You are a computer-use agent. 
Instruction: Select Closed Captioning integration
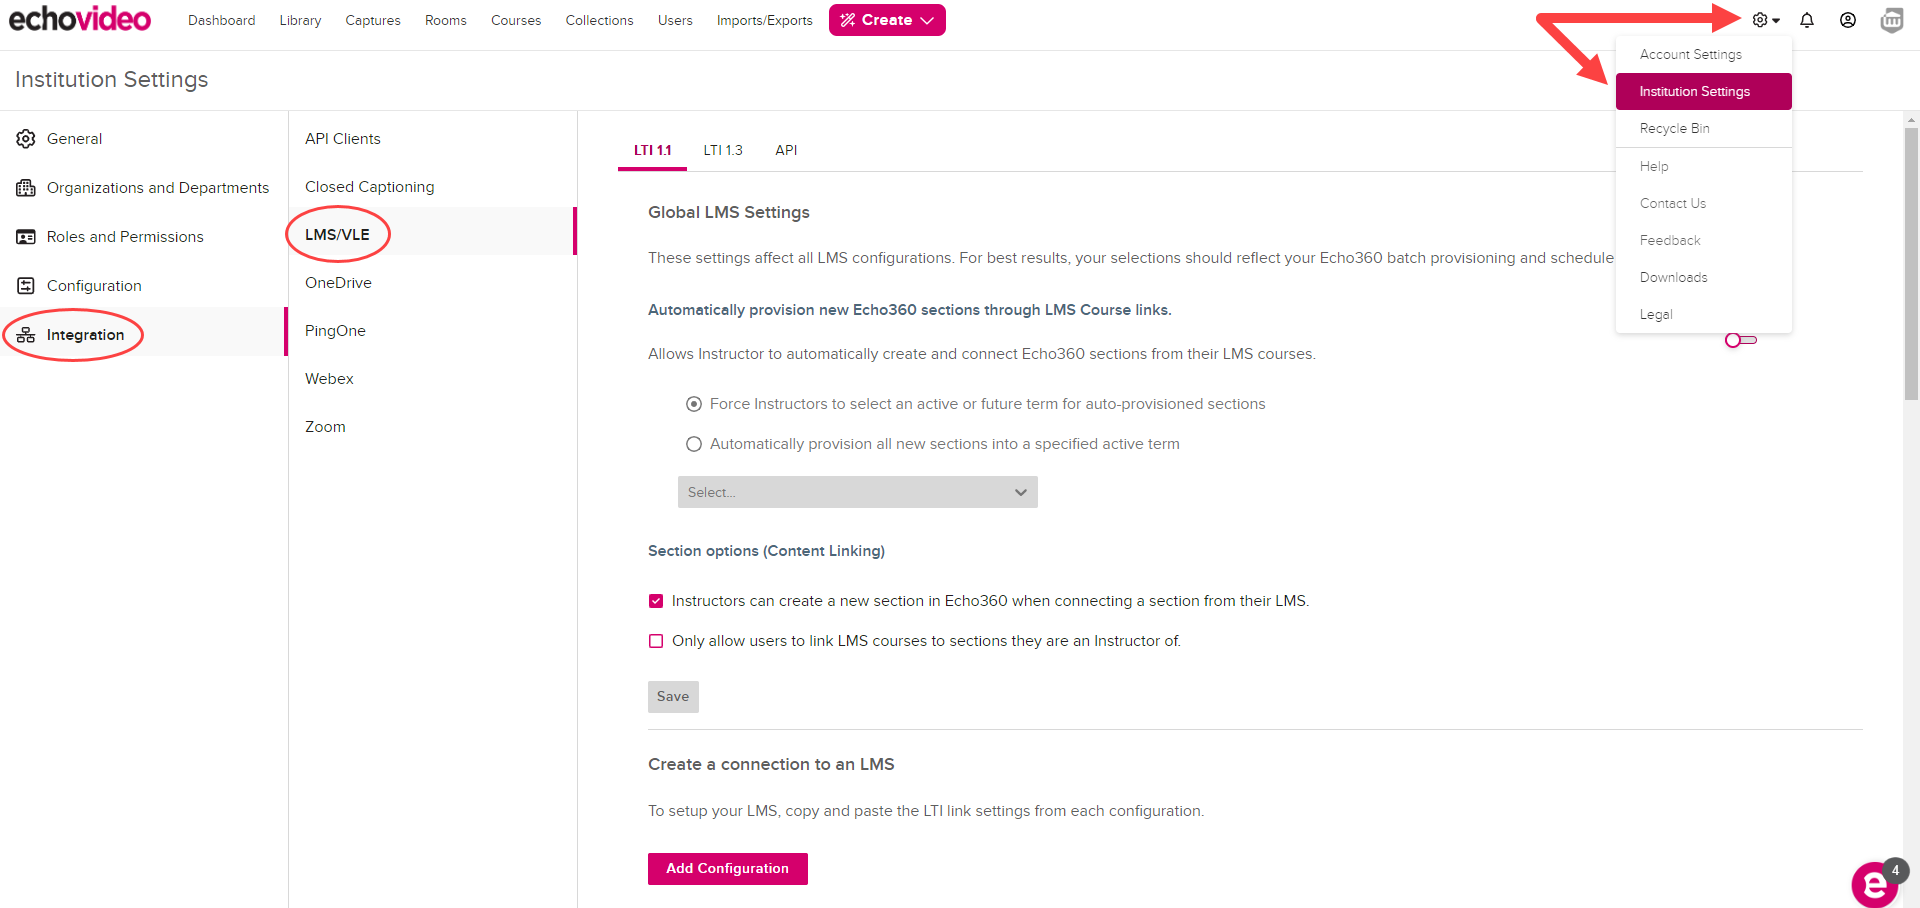(x=433, y=187)
